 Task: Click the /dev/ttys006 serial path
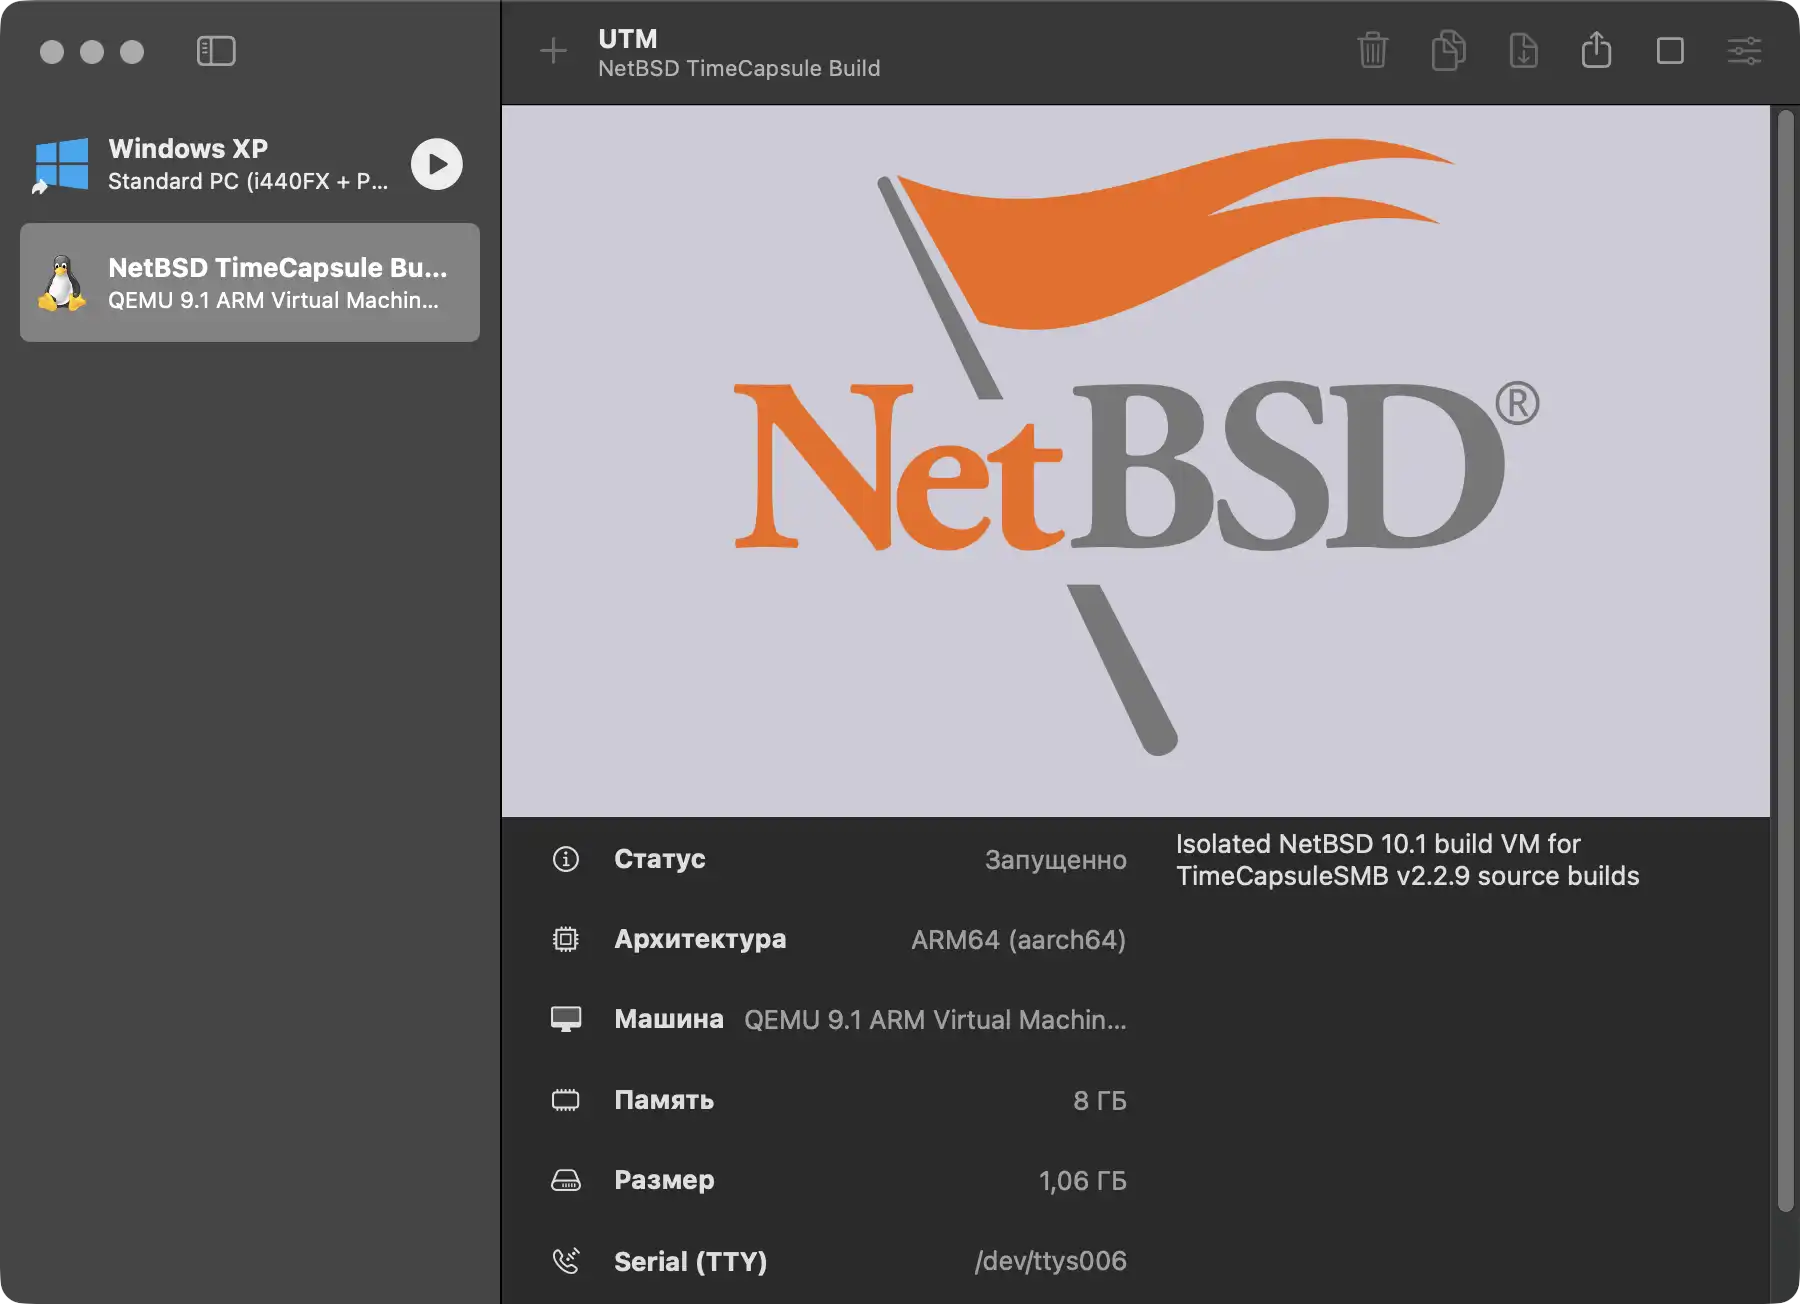(1051, 1261)
